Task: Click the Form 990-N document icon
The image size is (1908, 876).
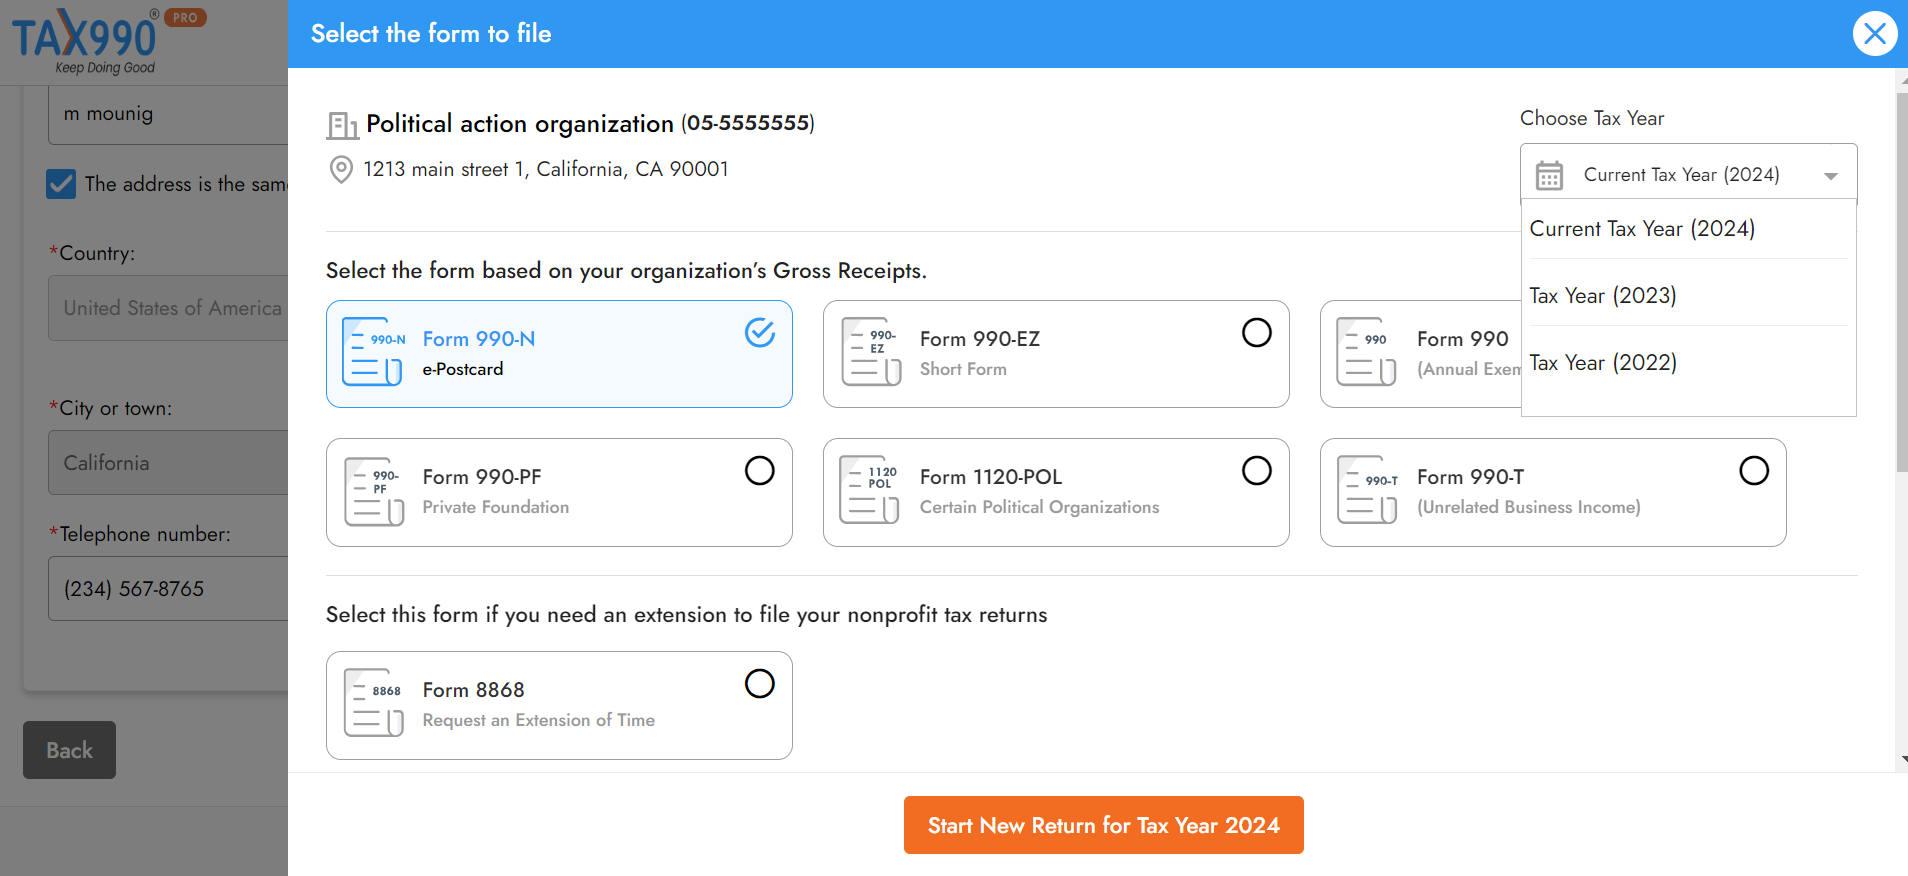Action: 373,352
